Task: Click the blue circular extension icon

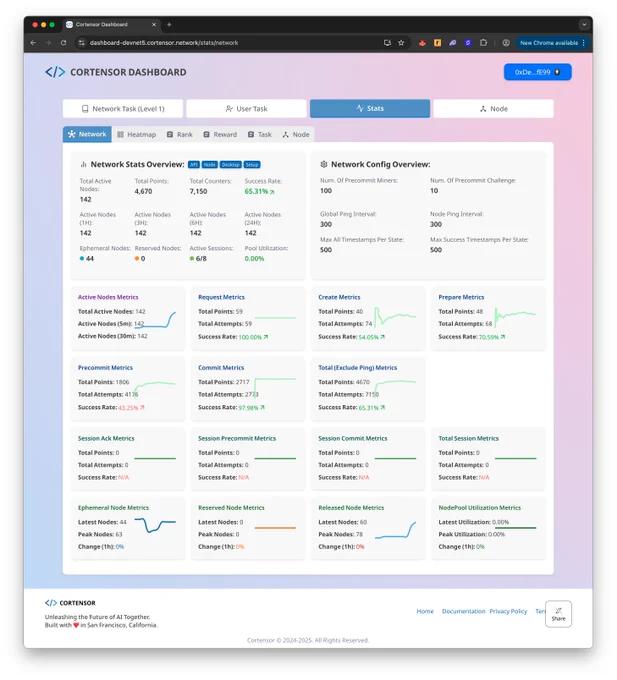Action: 468,42
